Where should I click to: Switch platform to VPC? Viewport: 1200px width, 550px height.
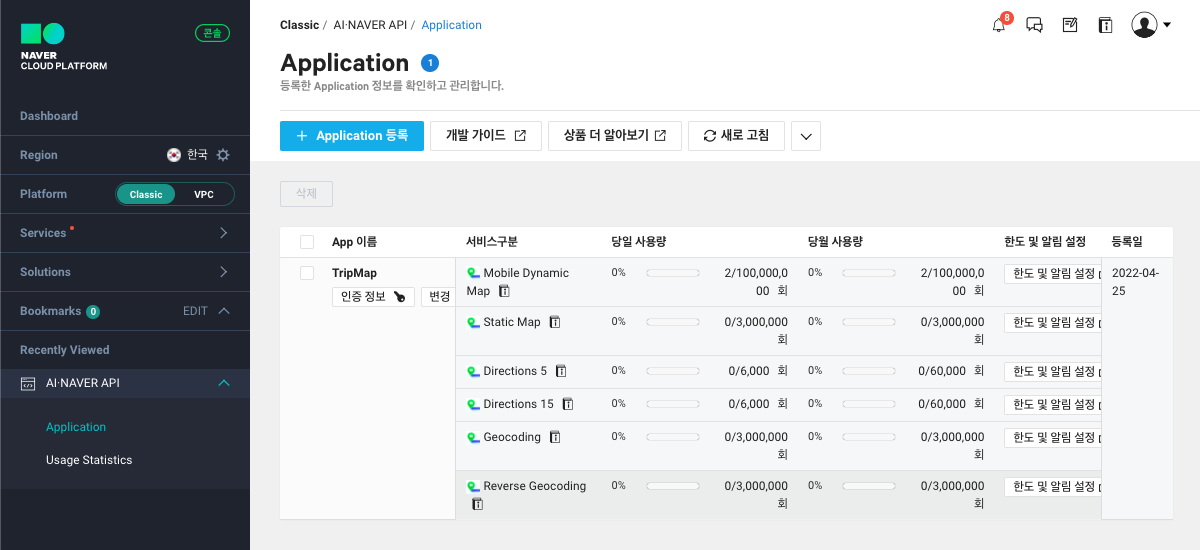(204, 194)
